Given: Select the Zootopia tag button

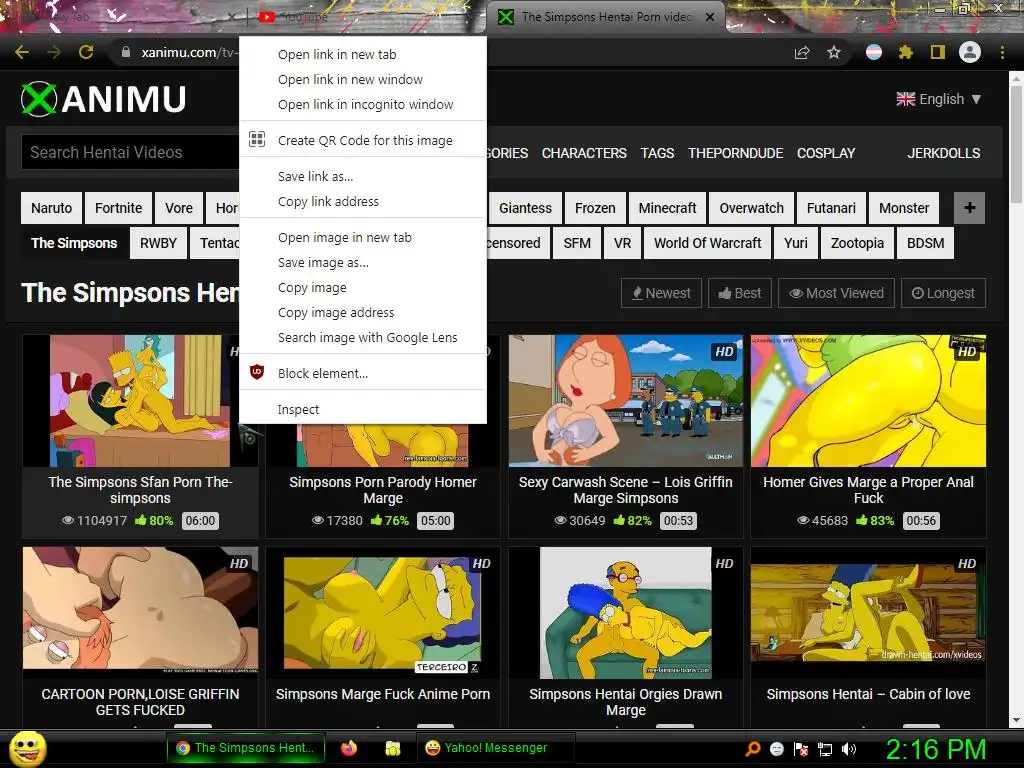Looking at the screenshot, I should [x=857, y=243].
